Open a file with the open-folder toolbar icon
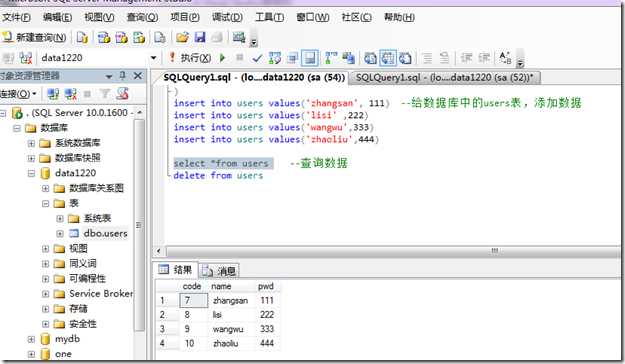The image size is (625, 364). point(182,37)
